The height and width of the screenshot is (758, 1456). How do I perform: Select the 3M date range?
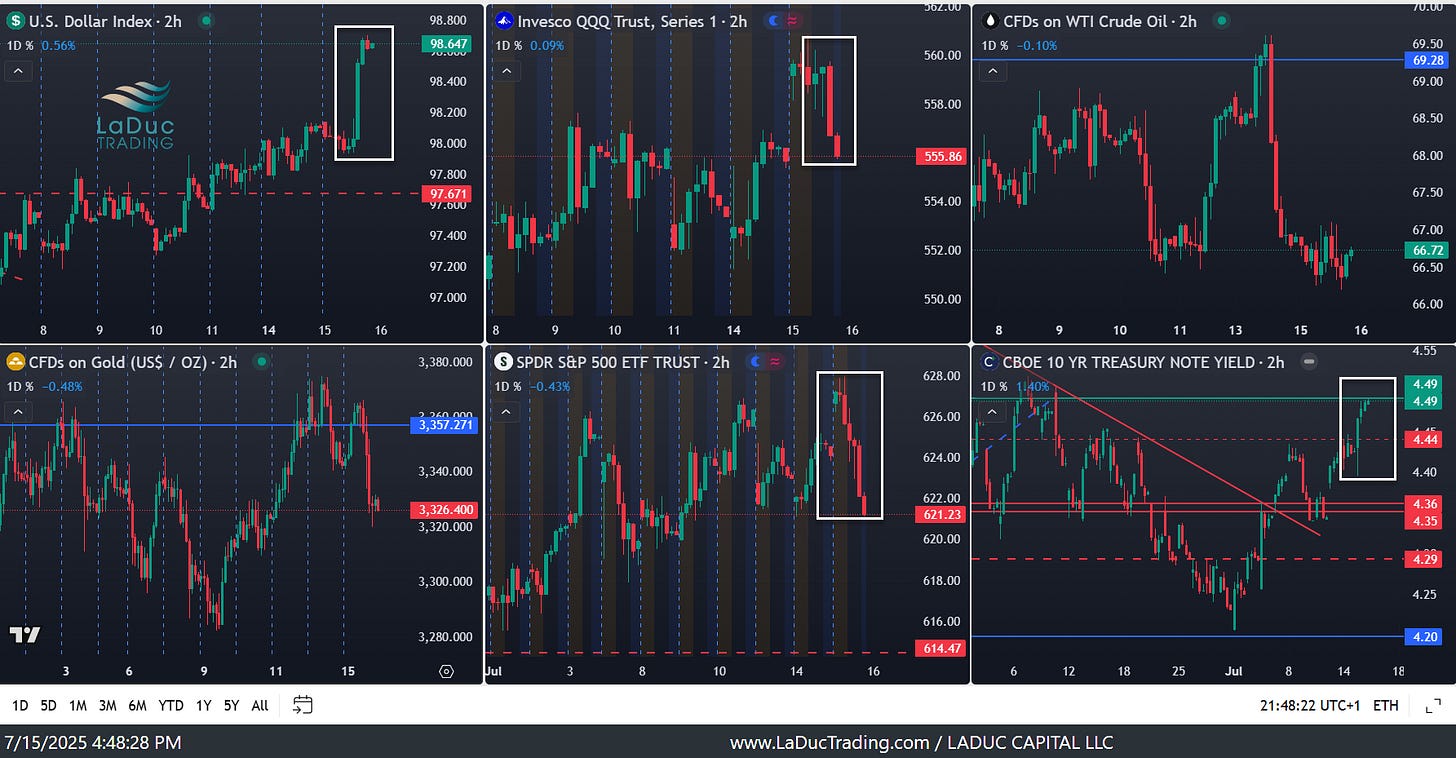107,705
